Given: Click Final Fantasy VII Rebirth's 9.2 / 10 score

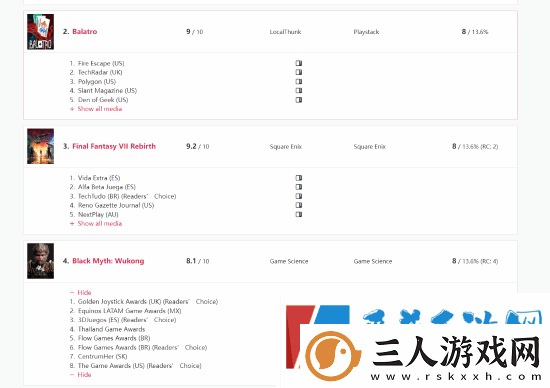Looking at the screenshot, I should pyautogui.click(x=197, y=147).
